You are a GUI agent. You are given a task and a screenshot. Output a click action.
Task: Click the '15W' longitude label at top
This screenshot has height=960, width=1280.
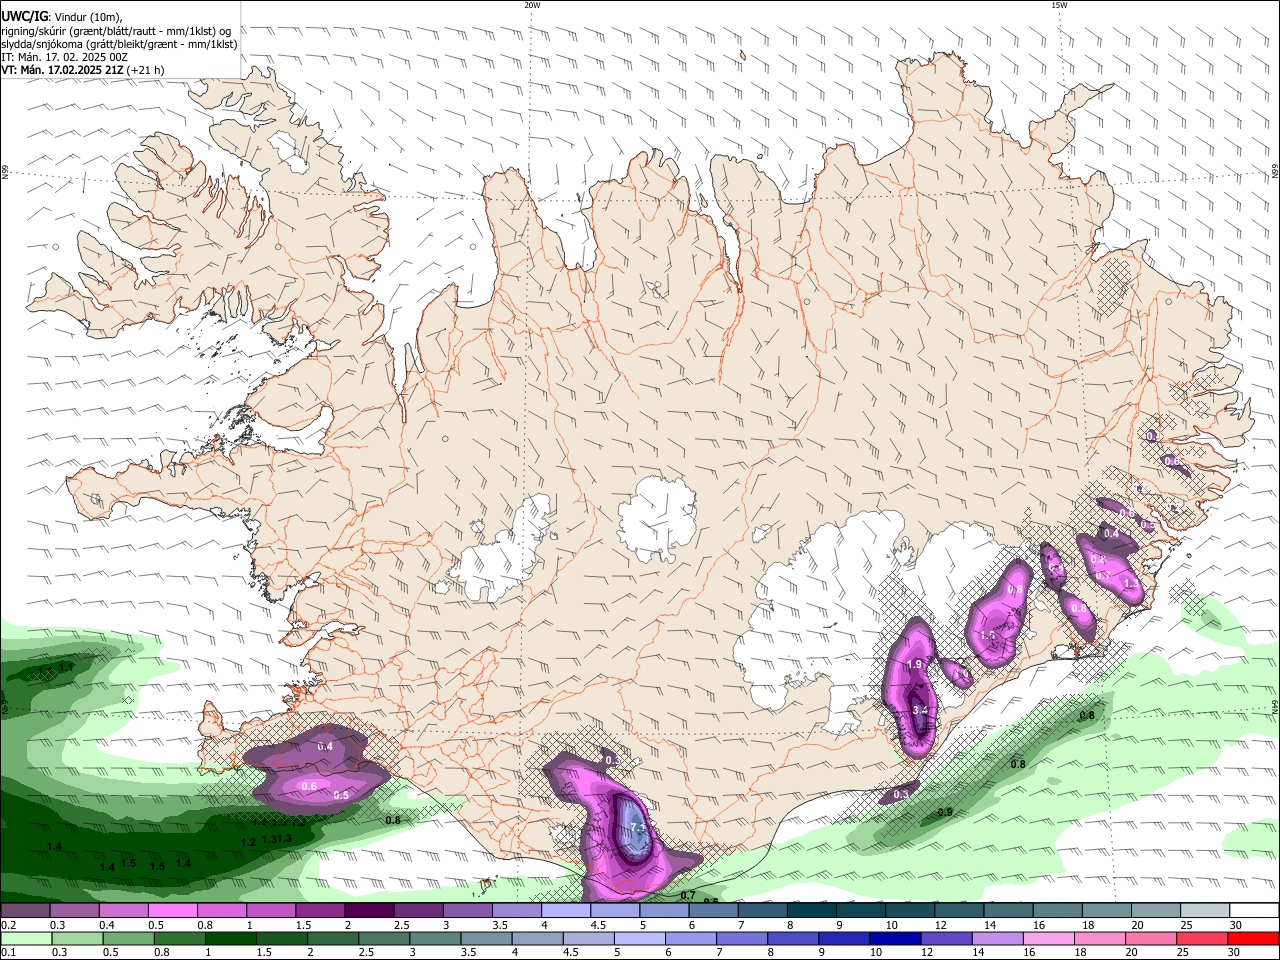click(1058, 5)
